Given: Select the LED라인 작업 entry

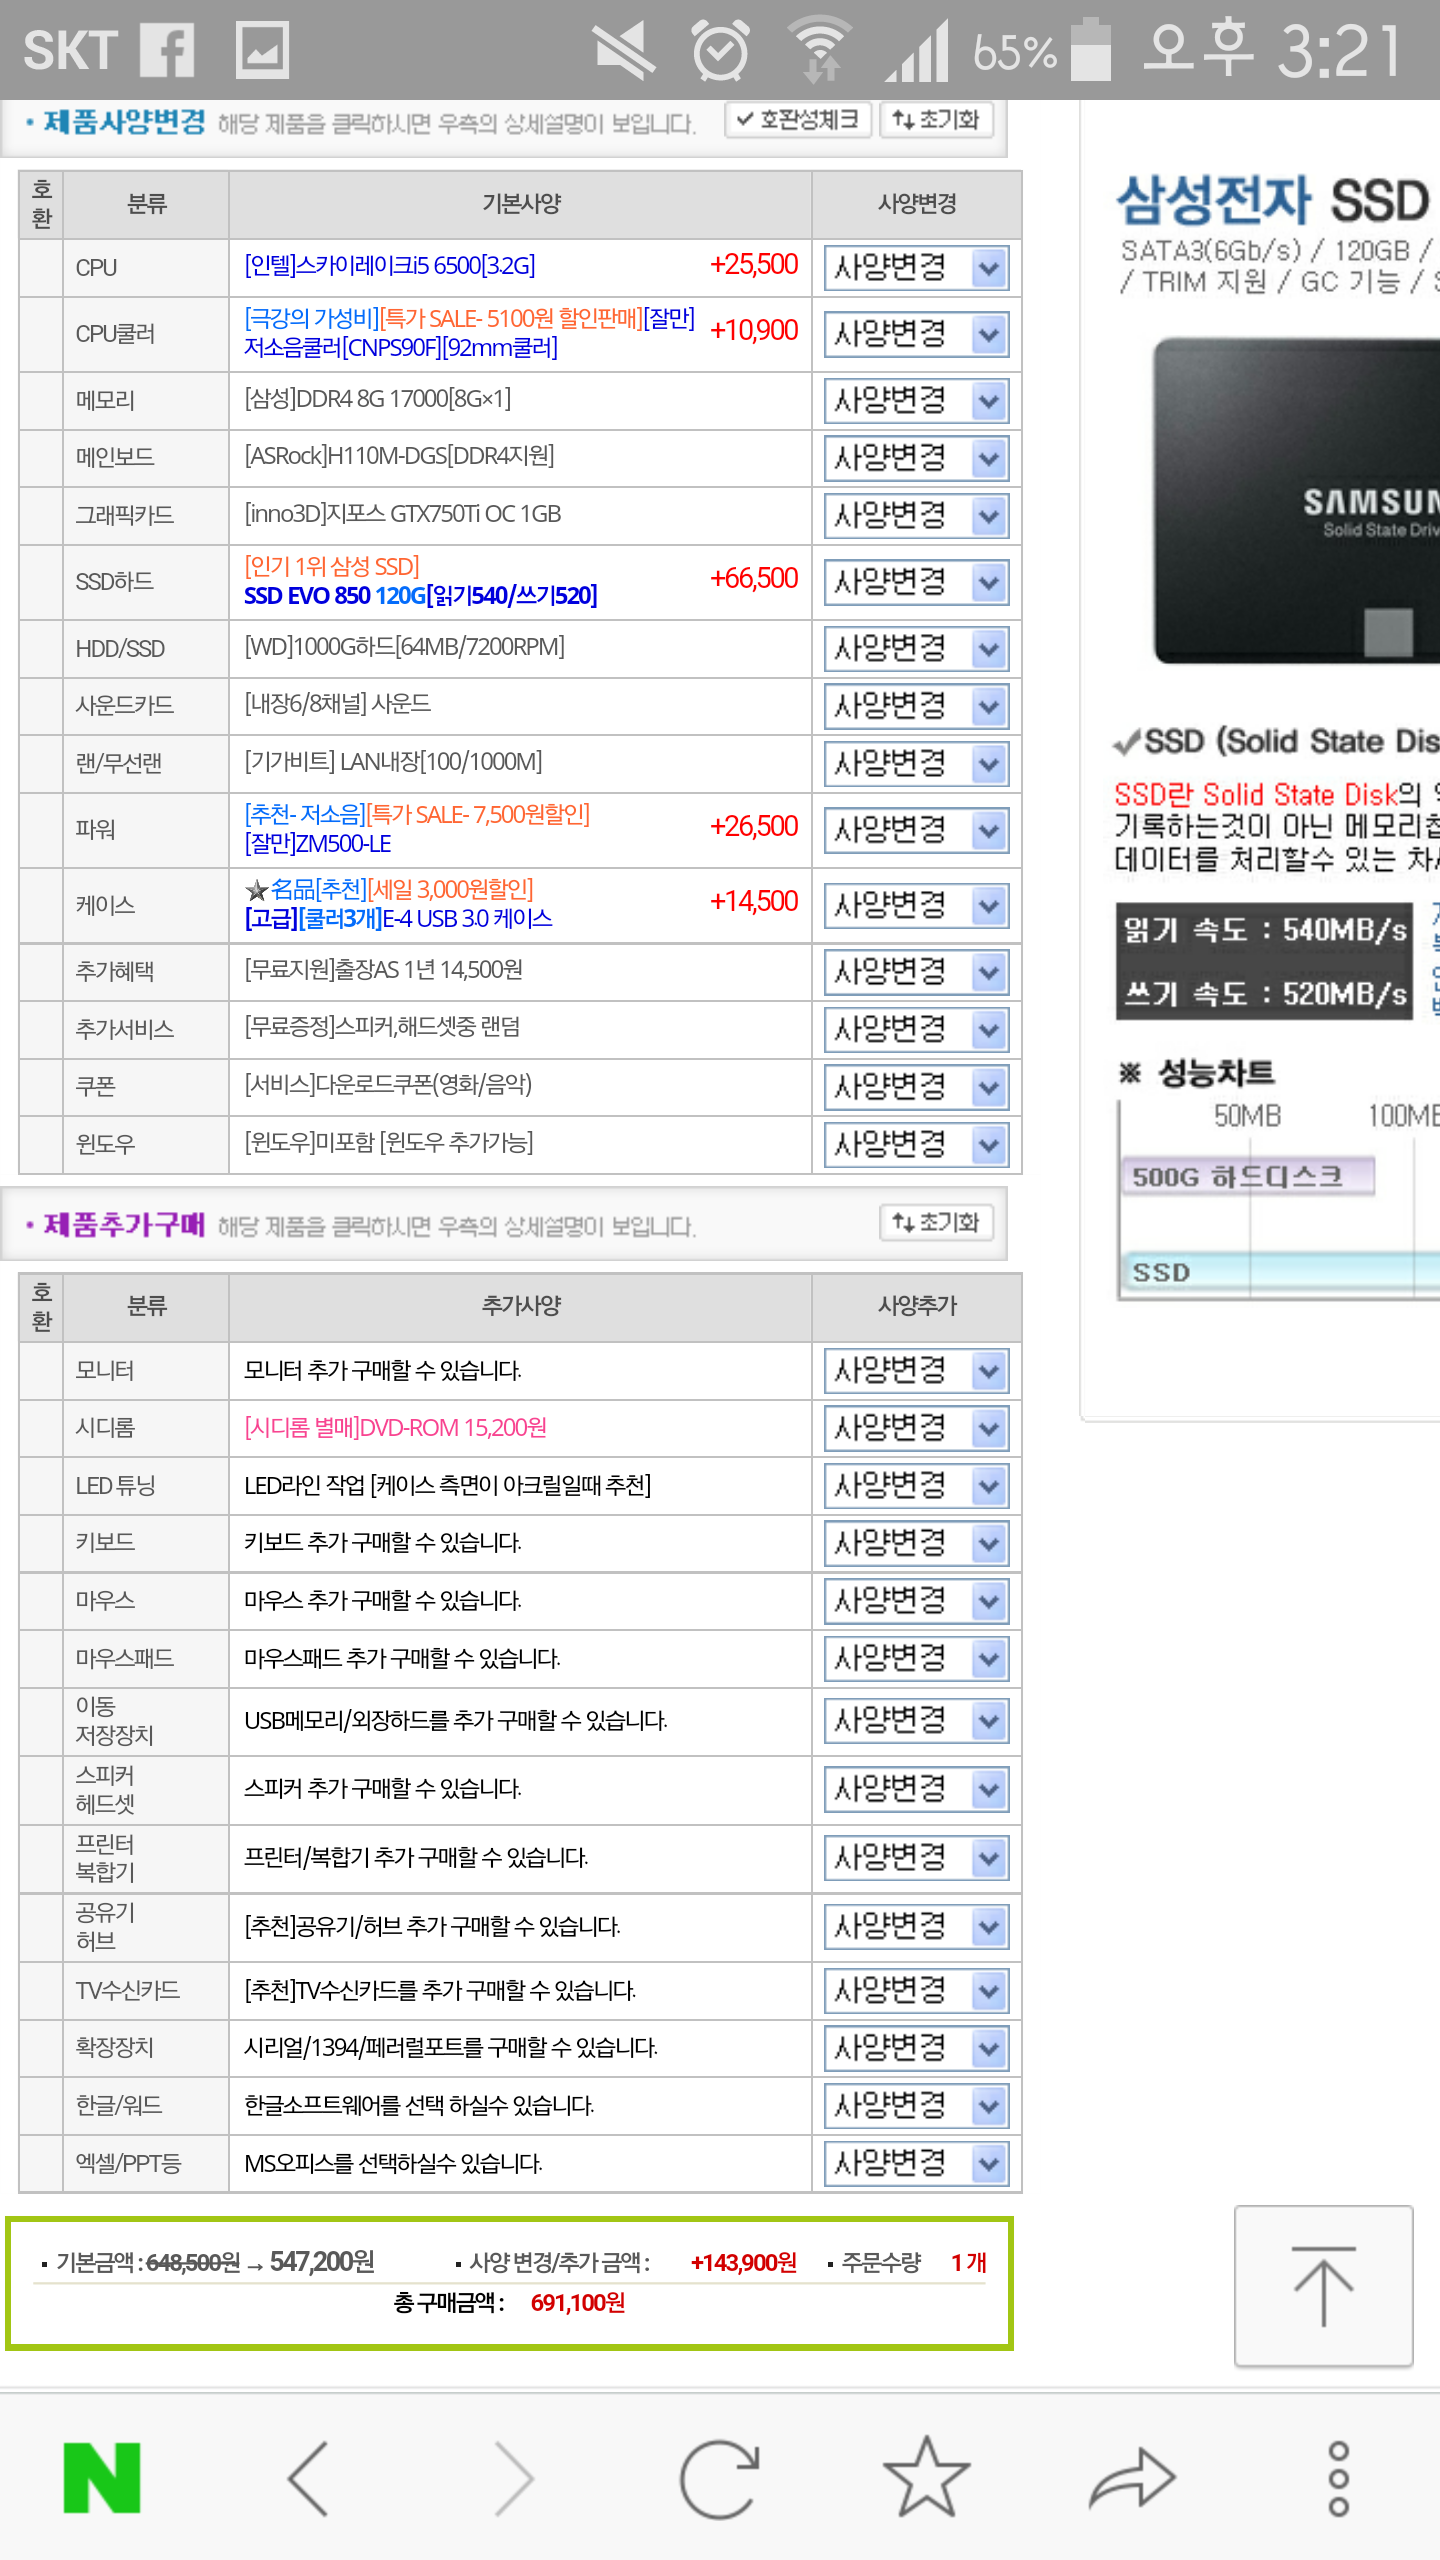Looking at the screenshot, I should point(448,1485).
